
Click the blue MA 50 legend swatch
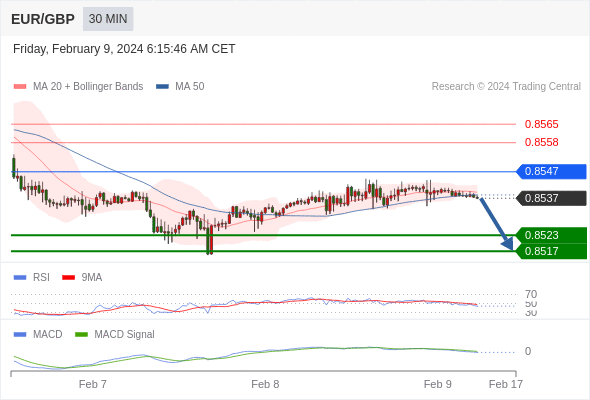pyautogui.click(x=162, y=87)
